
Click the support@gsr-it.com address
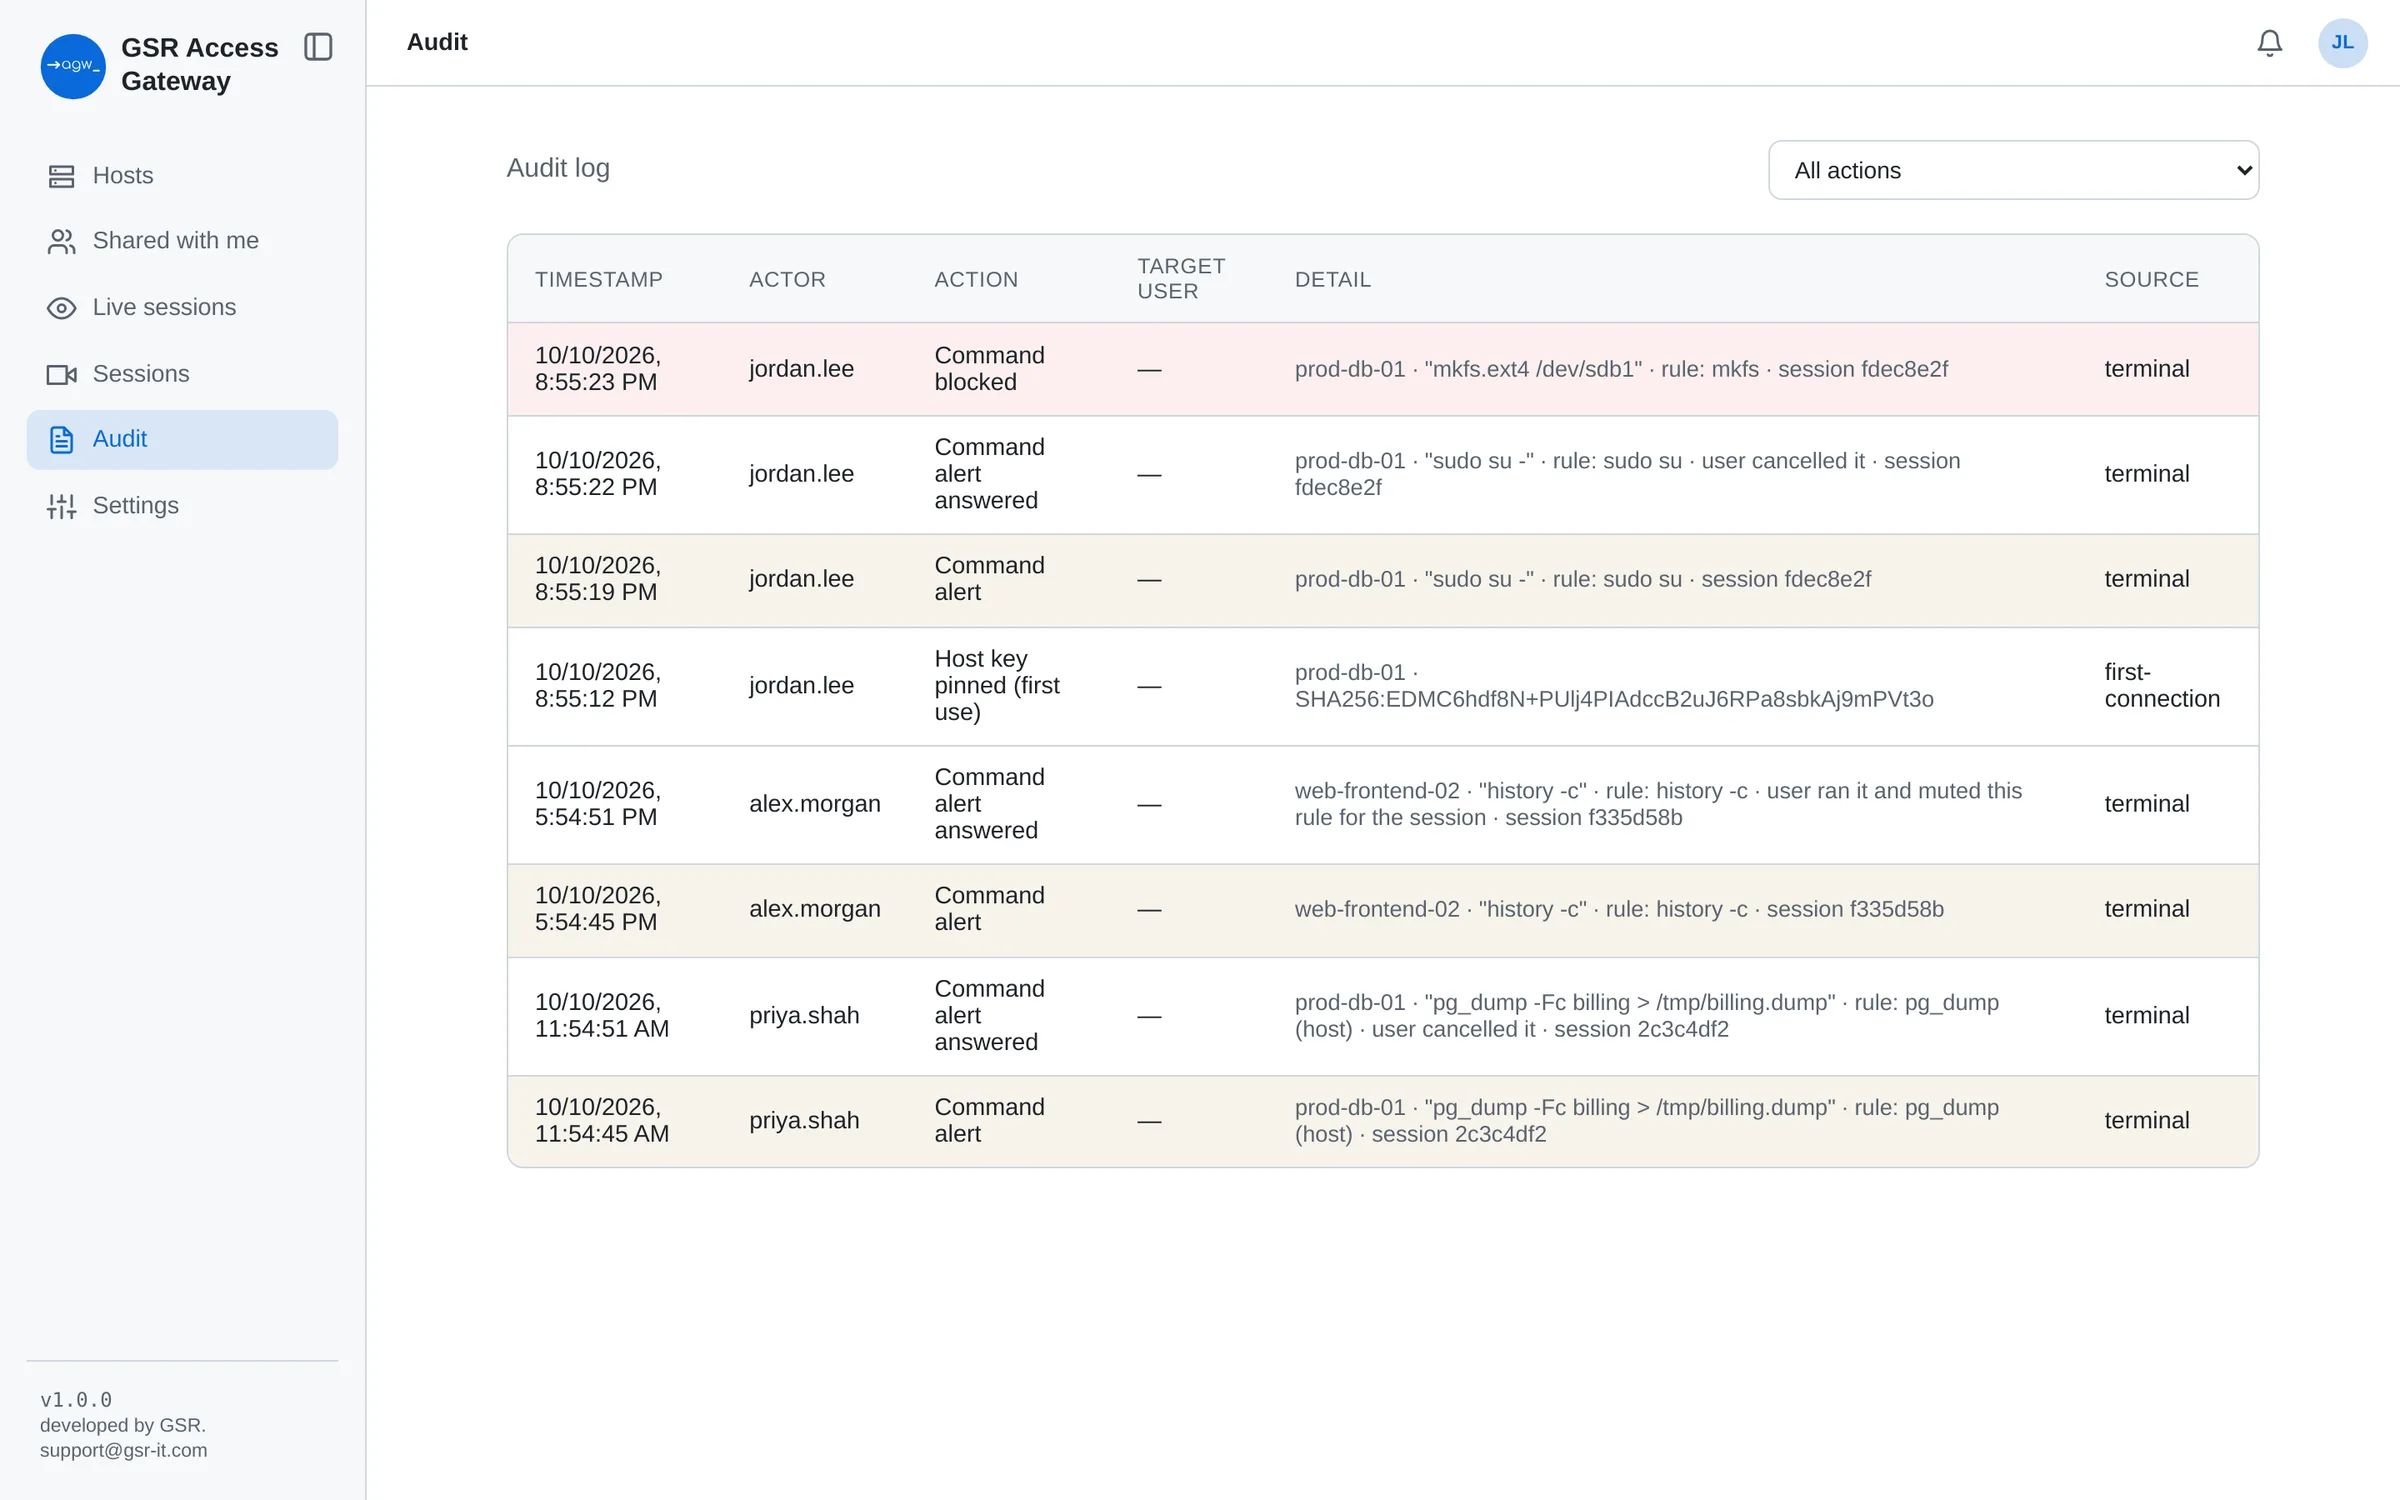(x=123, y=1450)
